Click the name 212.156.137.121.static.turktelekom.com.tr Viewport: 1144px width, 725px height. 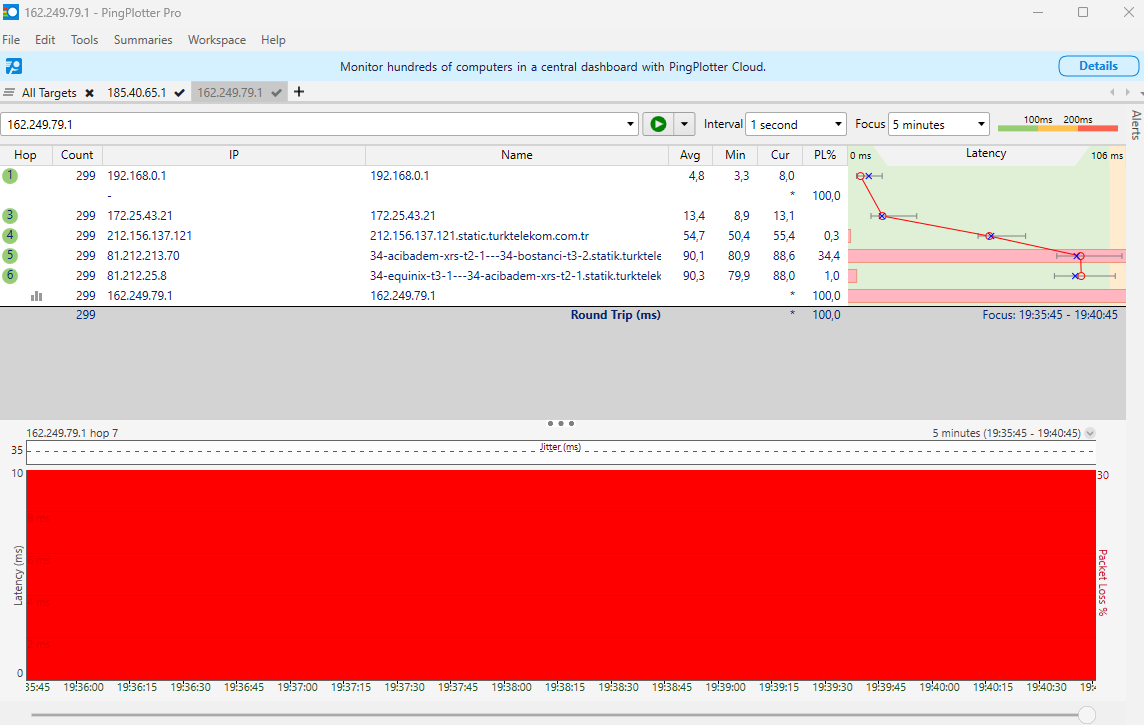click(x=479, y=236)
